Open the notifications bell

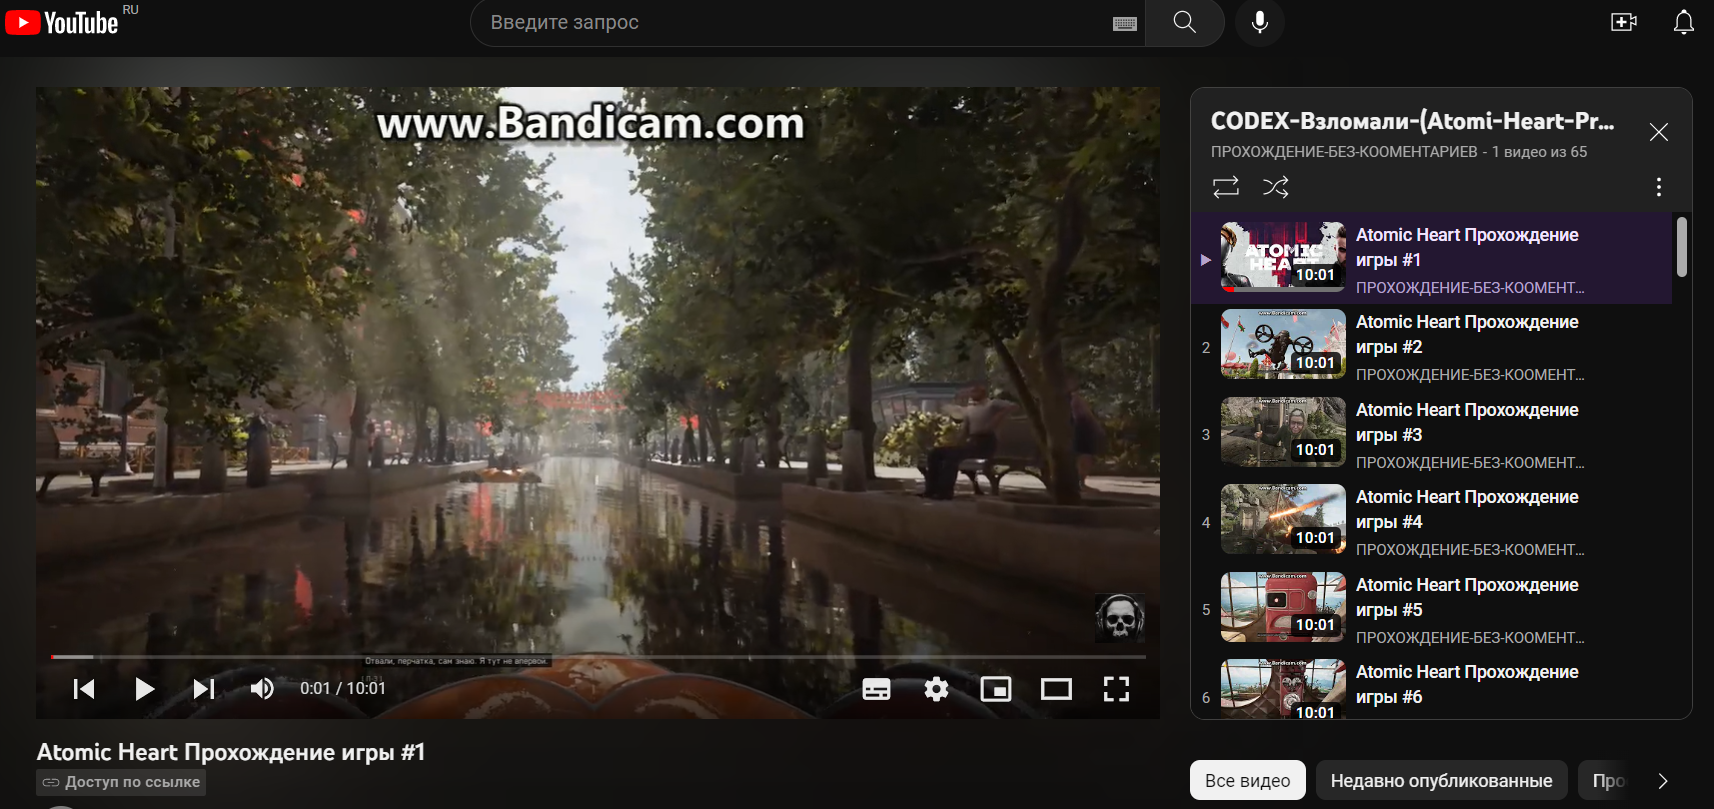point(1684,22)
